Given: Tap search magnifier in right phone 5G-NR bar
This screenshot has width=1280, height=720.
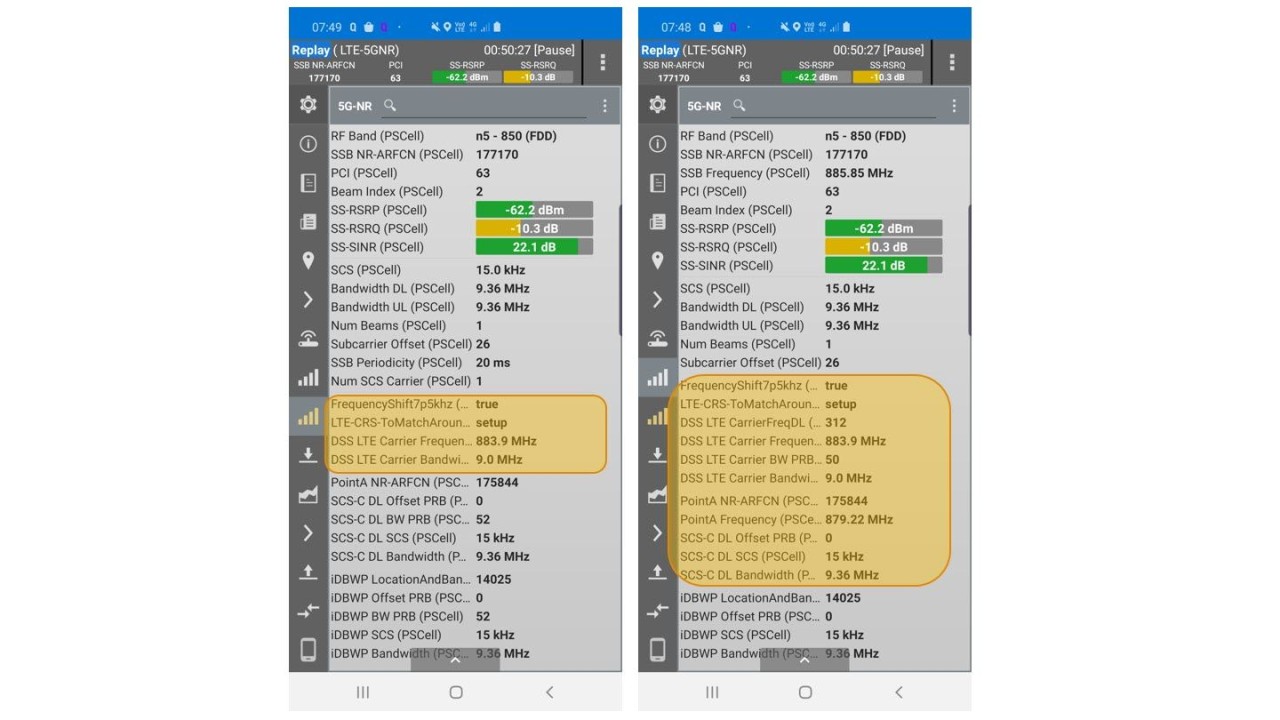Looking at the screenshot, I should coord(739,105).
